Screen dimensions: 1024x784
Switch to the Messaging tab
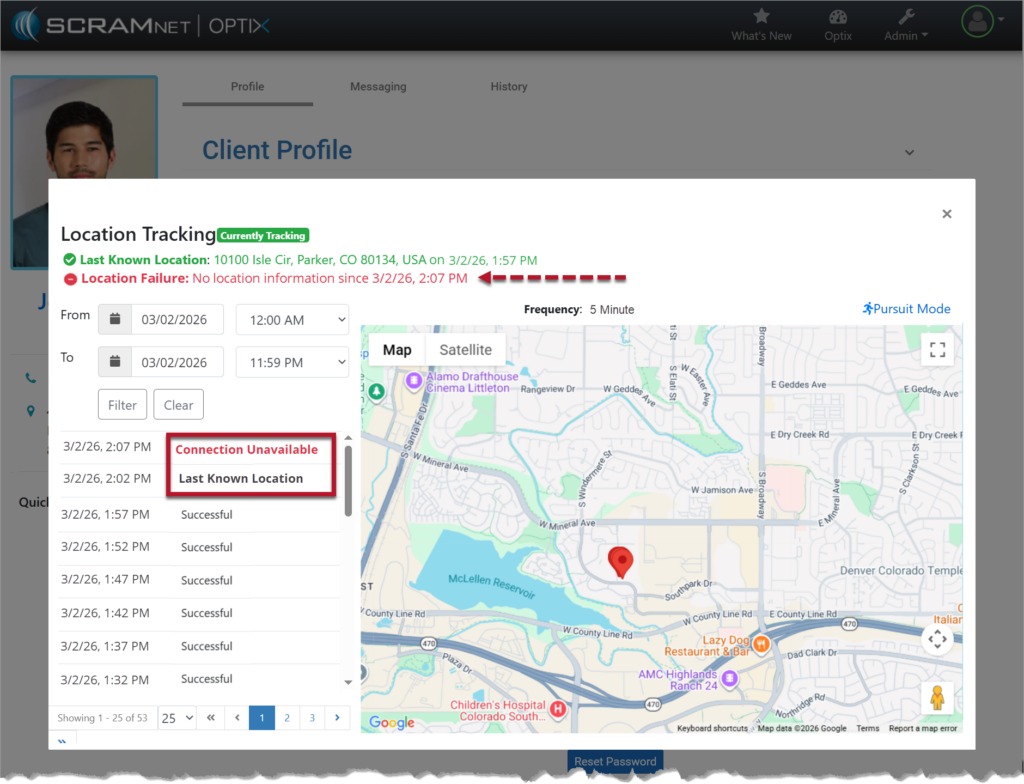(378, 87)
